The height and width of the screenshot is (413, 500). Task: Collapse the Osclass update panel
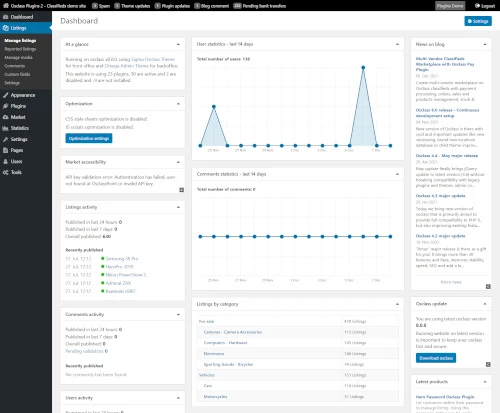(485, 304)
